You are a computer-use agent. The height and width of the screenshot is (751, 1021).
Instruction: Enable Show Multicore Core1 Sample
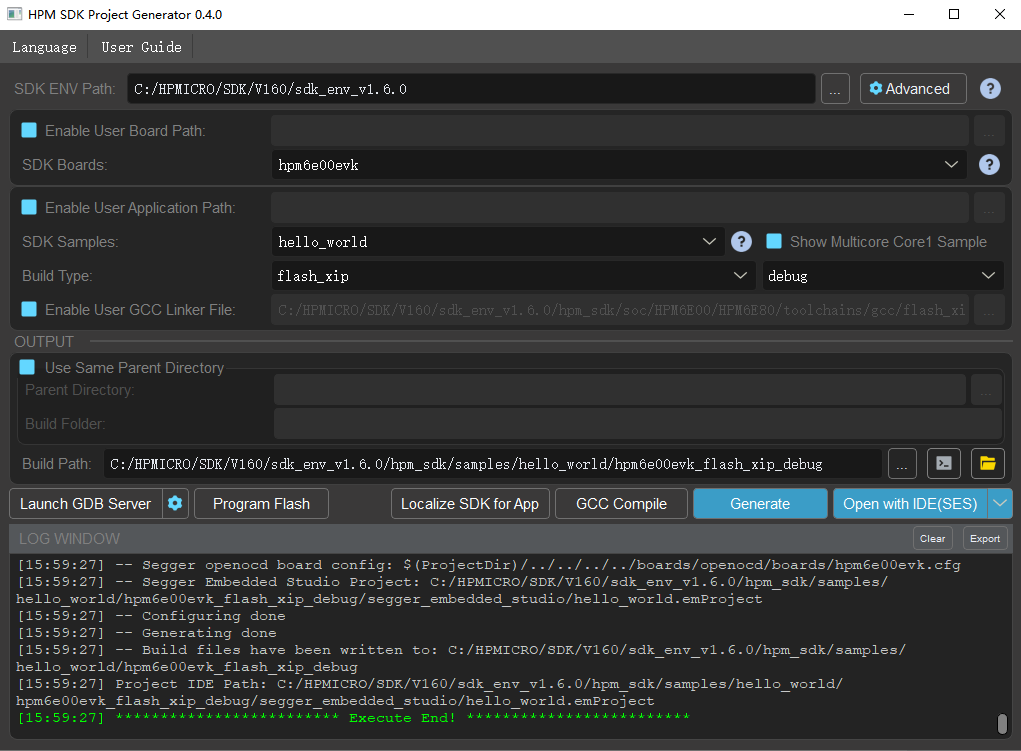(x=774, y=242)
